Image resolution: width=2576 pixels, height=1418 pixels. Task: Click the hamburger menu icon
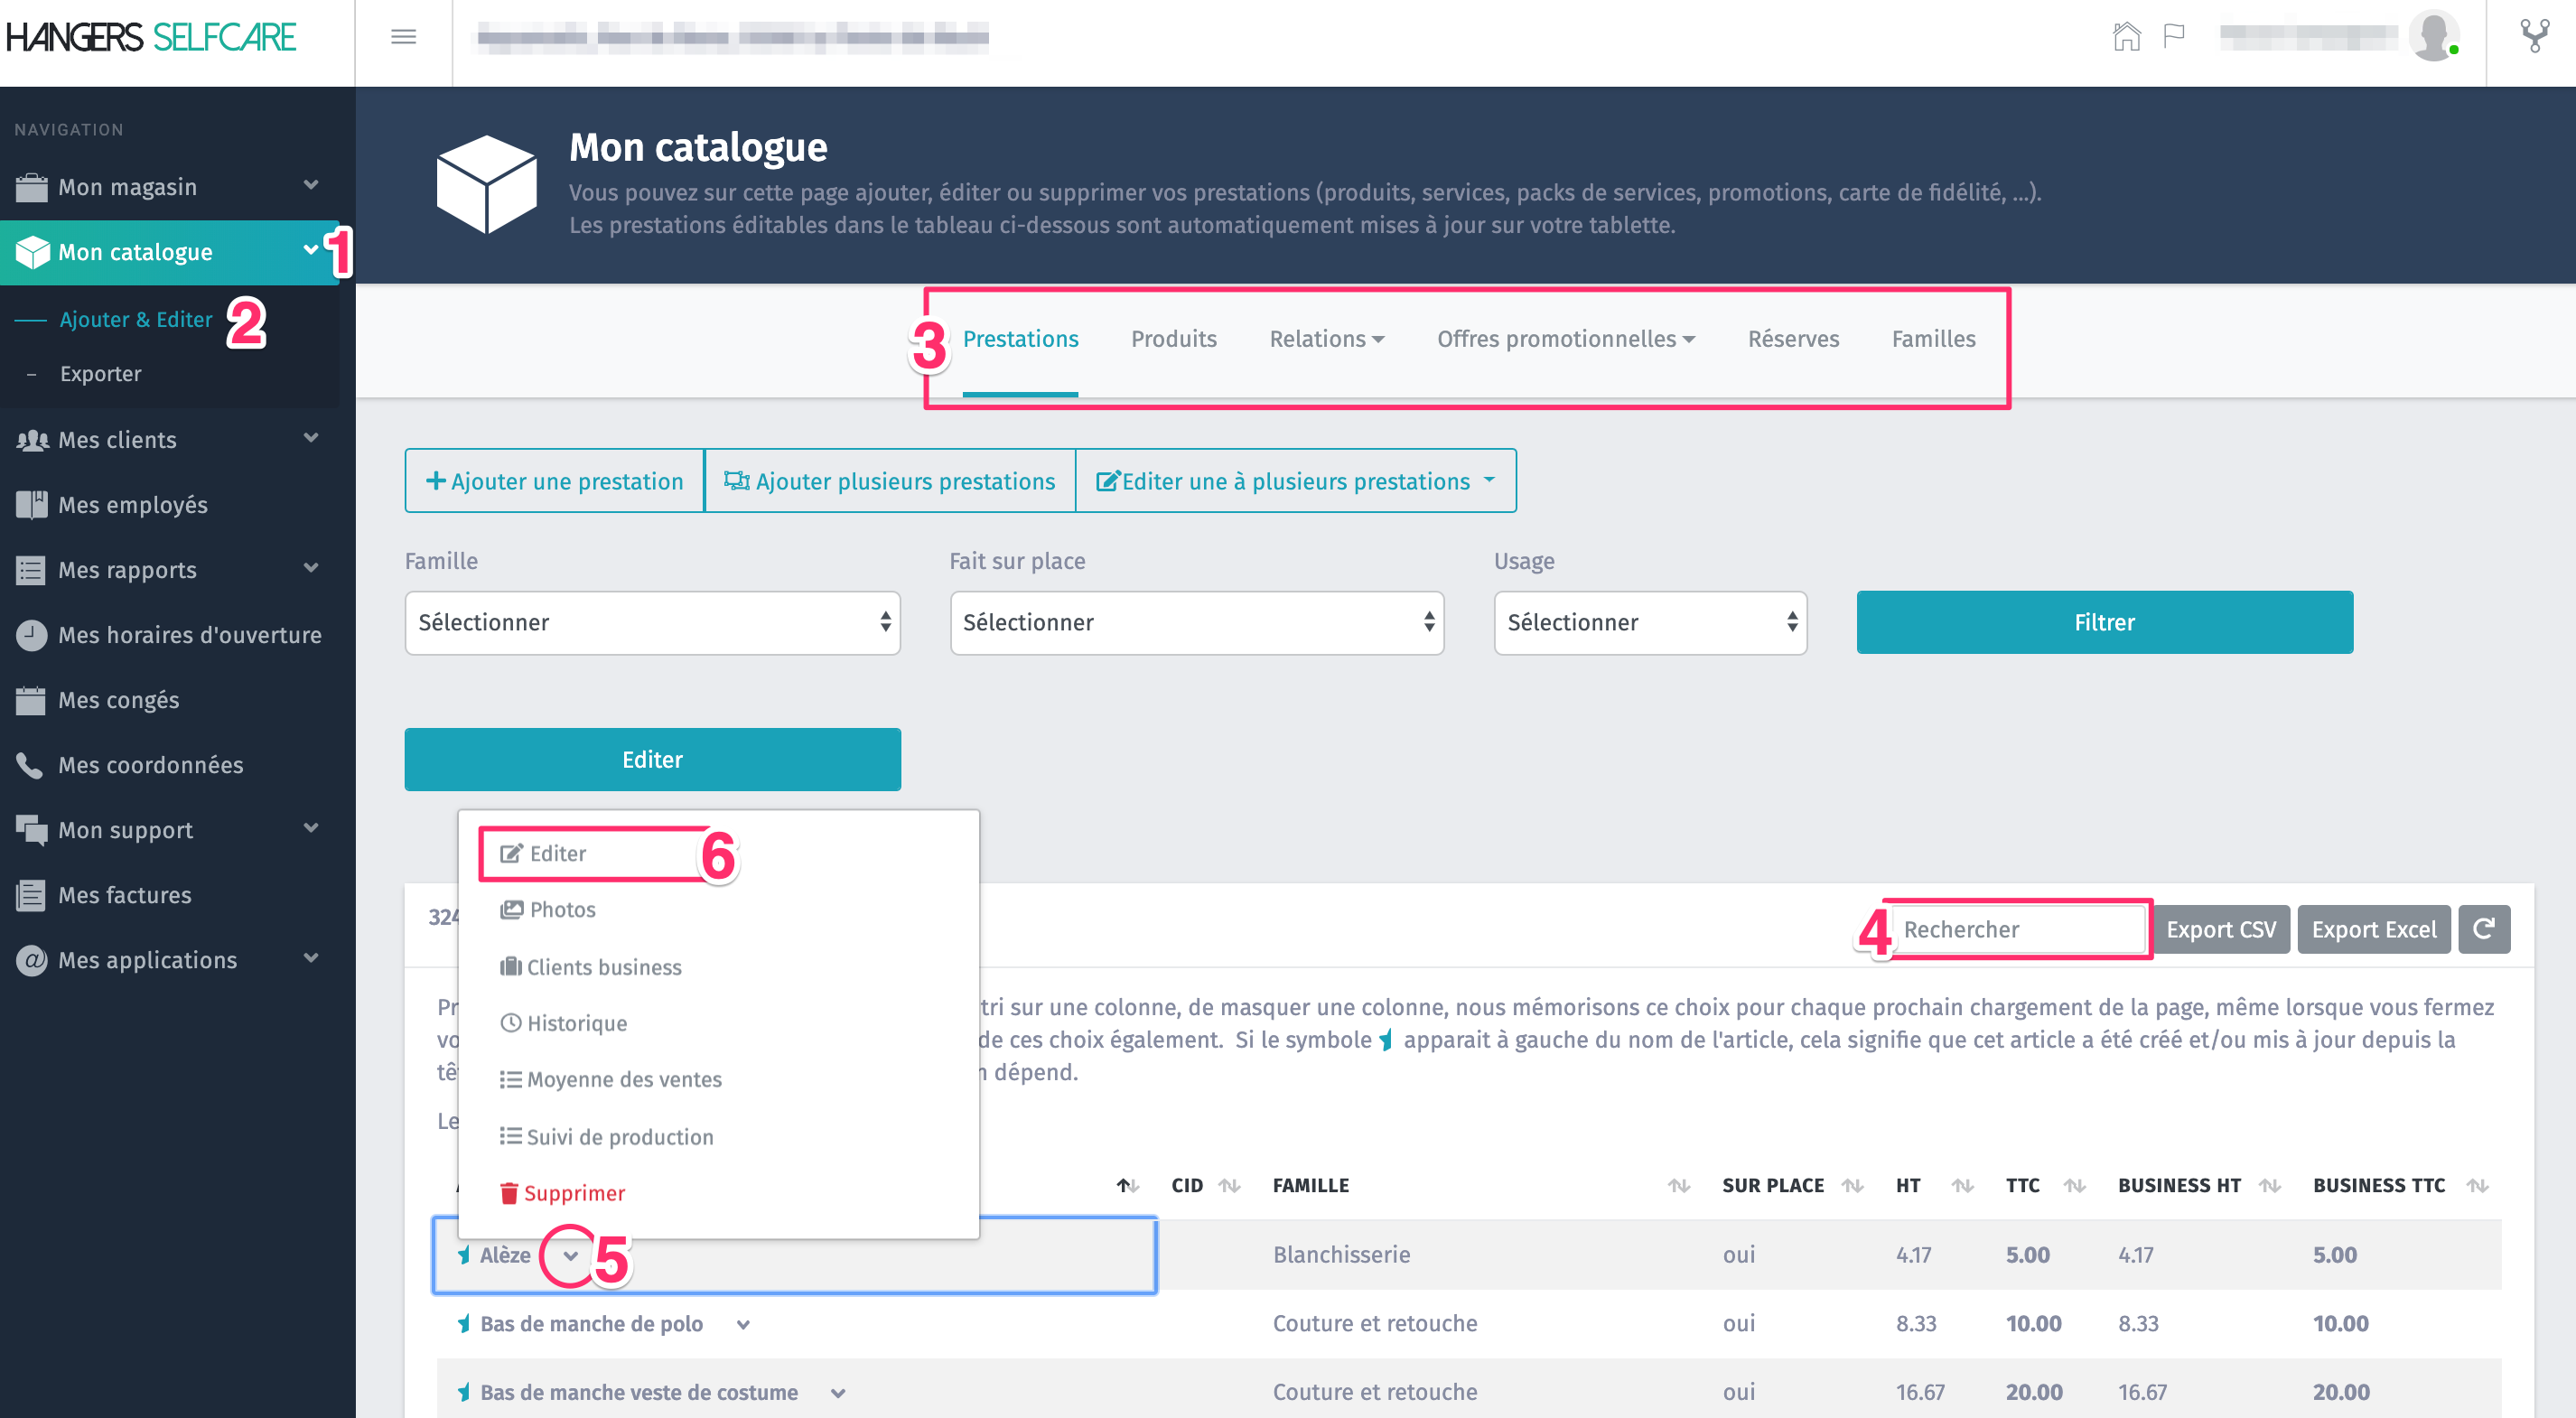coord(403,37)
